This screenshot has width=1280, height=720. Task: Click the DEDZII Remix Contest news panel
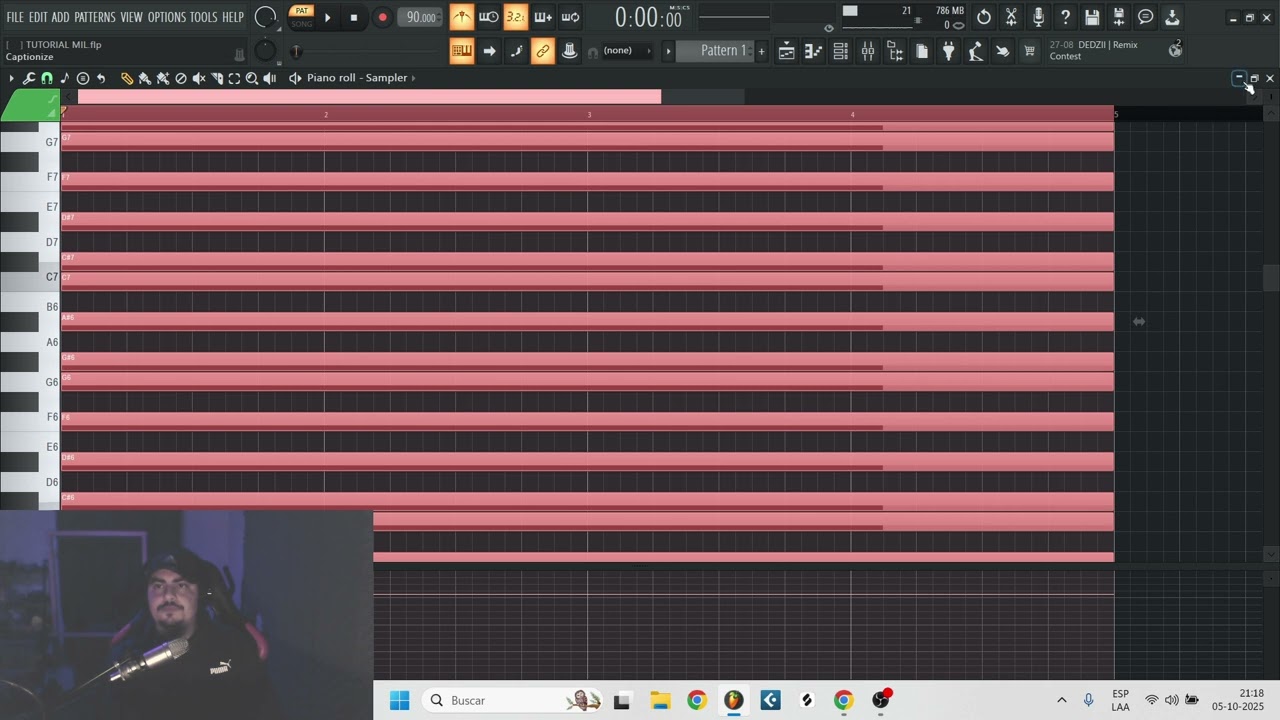(x=1116, y=51)
